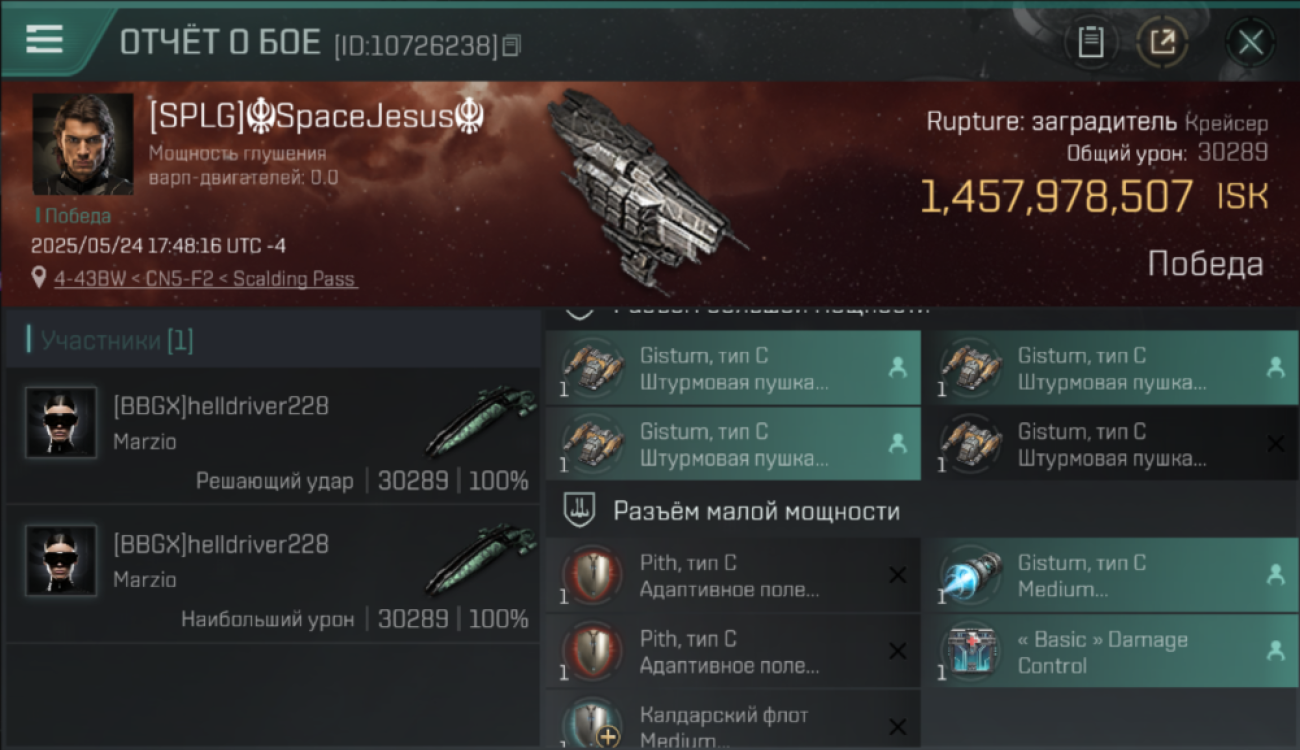Open SpaceJesus pilot portrait
The height and width of the screenshot is (750, 1300).
(x=83, y=145)
